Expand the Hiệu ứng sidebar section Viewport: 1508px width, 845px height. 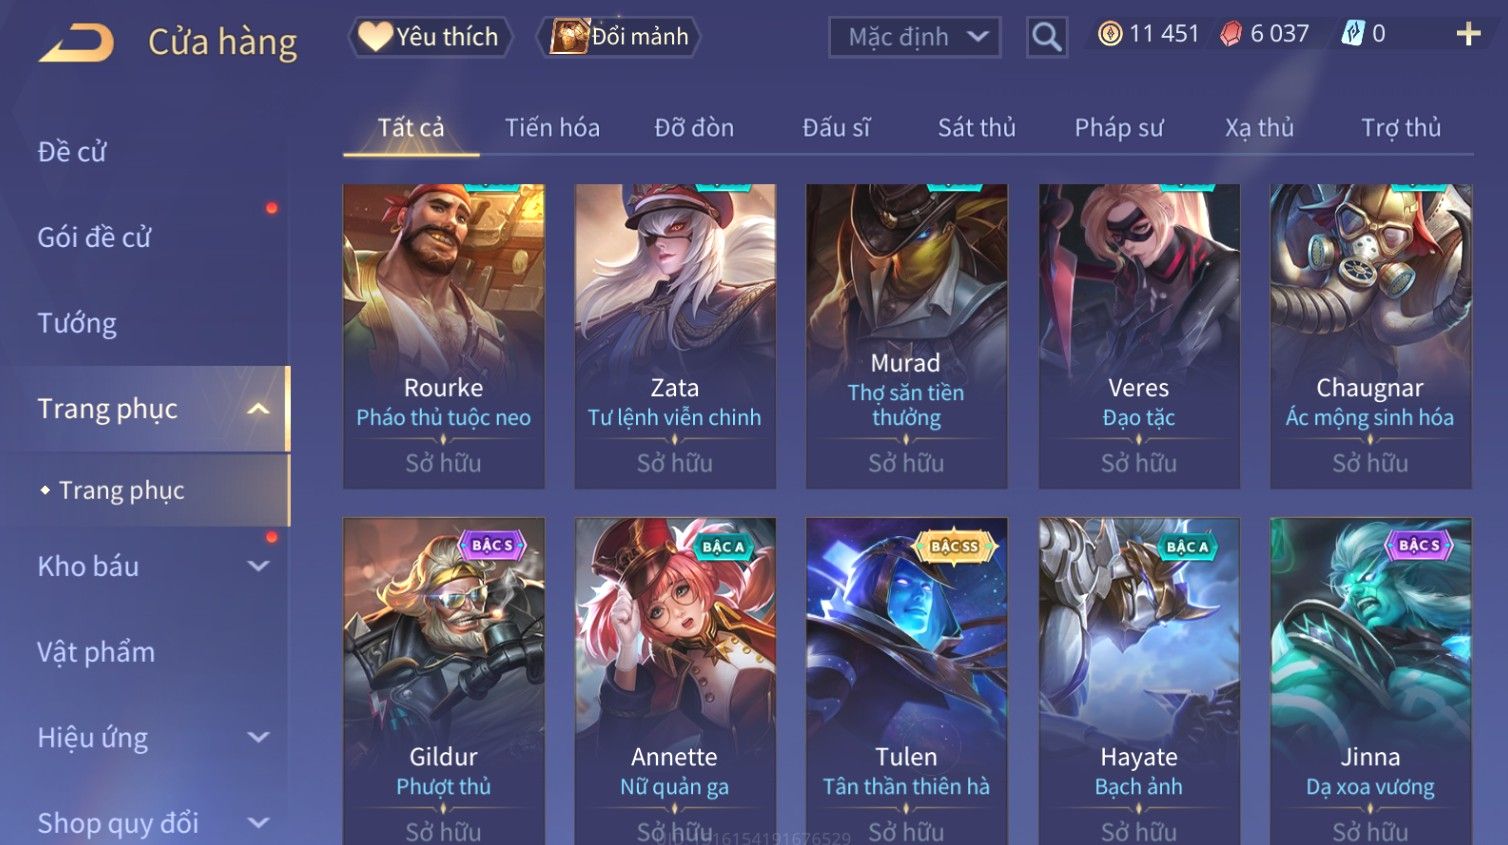pos(258,737)
